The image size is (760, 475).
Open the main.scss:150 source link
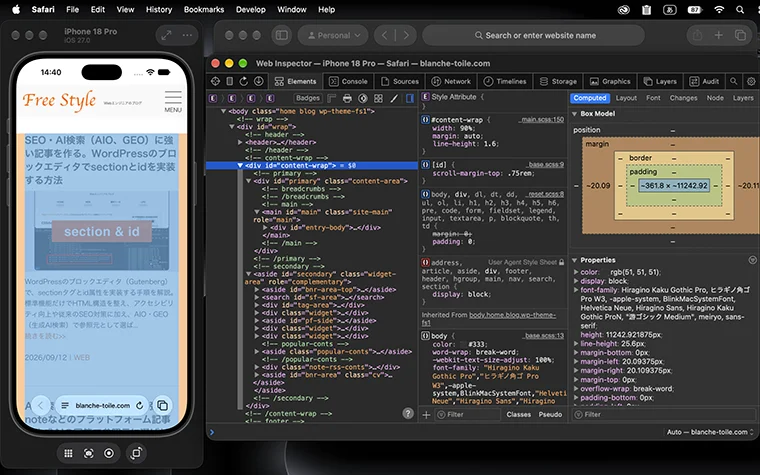pyautogui.click(x=542, y=119)
